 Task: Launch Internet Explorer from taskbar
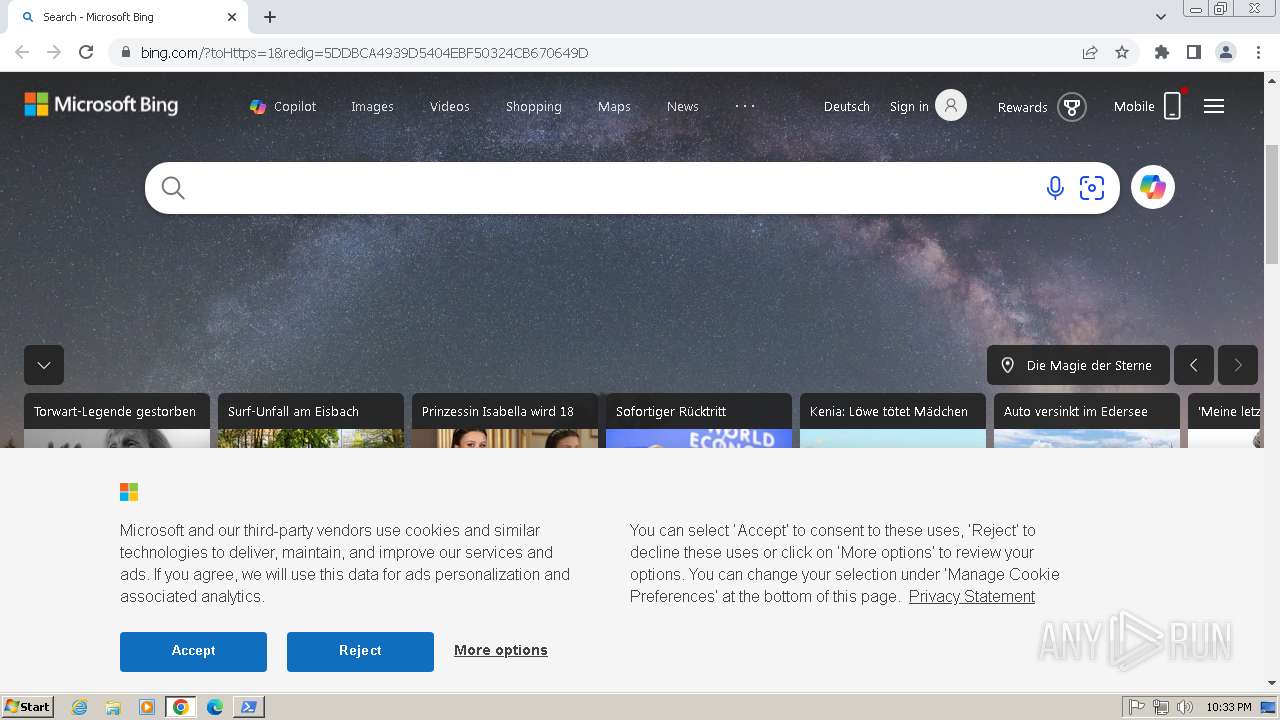pyautogui.click(x=80, y=707)
